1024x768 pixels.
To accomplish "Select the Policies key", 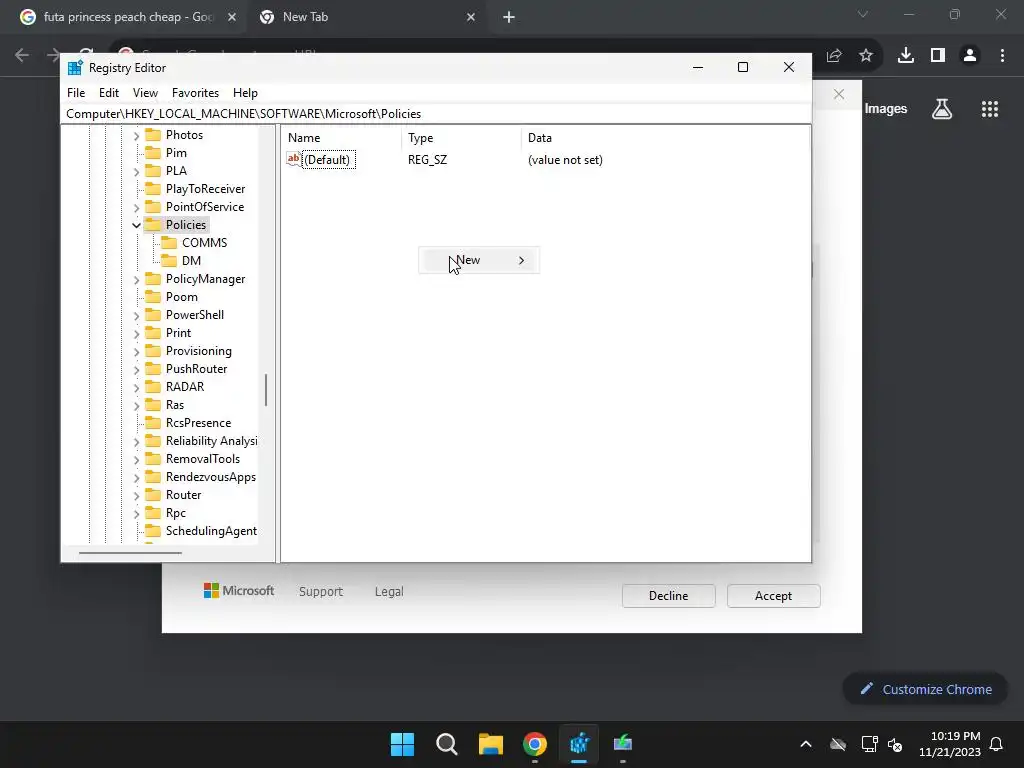I will (x=185, y=225).
